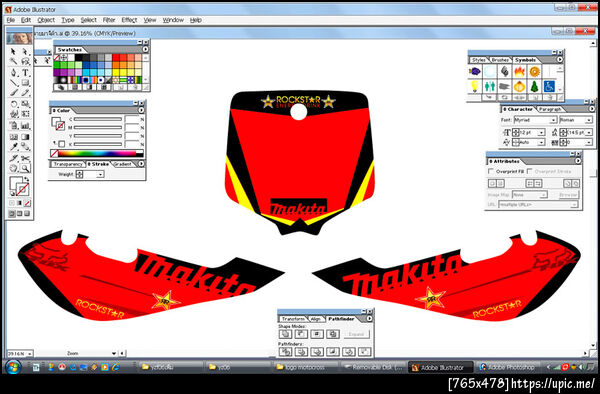The image size is (600, 394).
Task: Open the stroke Weight dropdown
Action: (100, 174)
